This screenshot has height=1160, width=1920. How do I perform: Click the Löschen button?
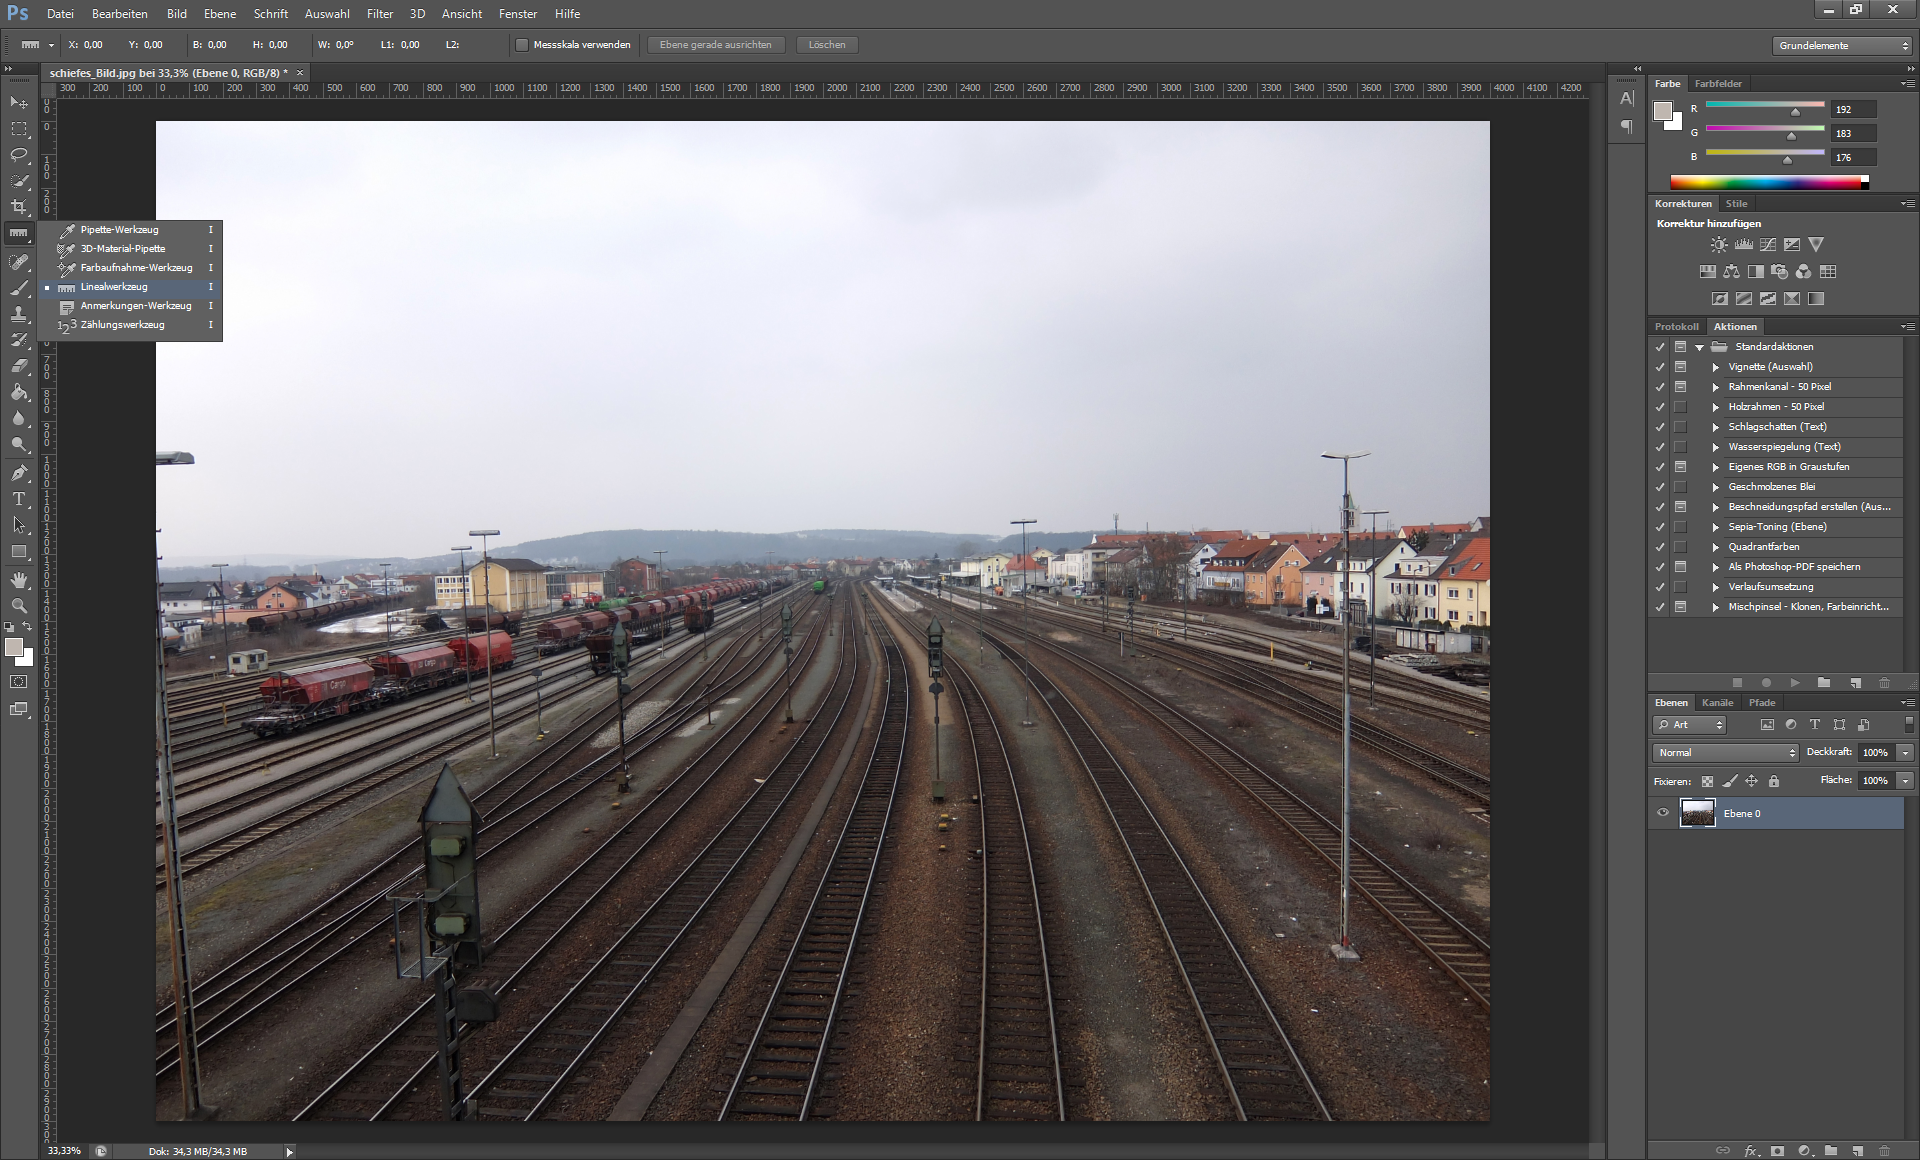tap(826, 45)
